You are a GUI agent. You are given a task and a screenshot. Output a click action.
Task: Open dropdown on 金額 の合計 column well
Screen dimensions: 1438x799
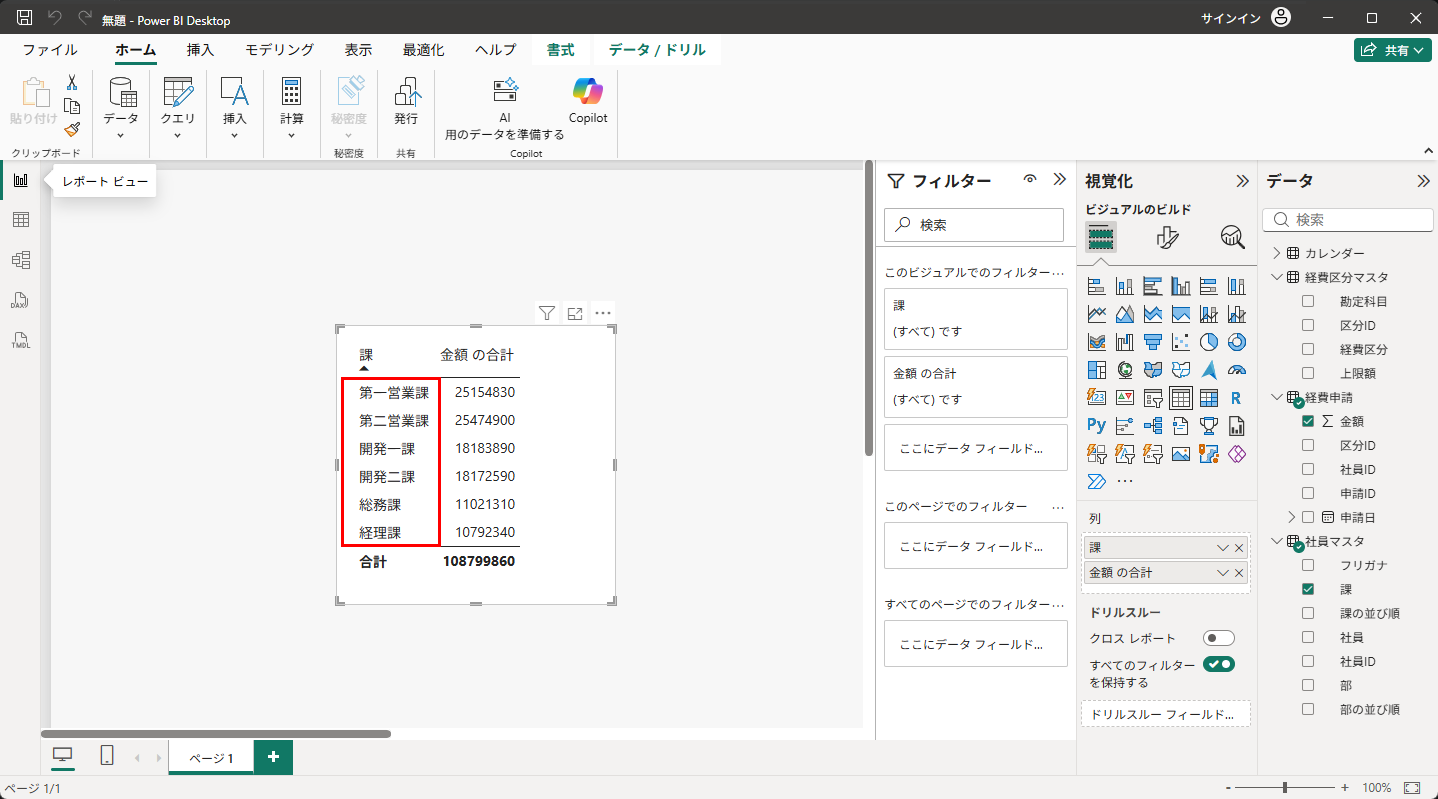(x=1222, y=573)
